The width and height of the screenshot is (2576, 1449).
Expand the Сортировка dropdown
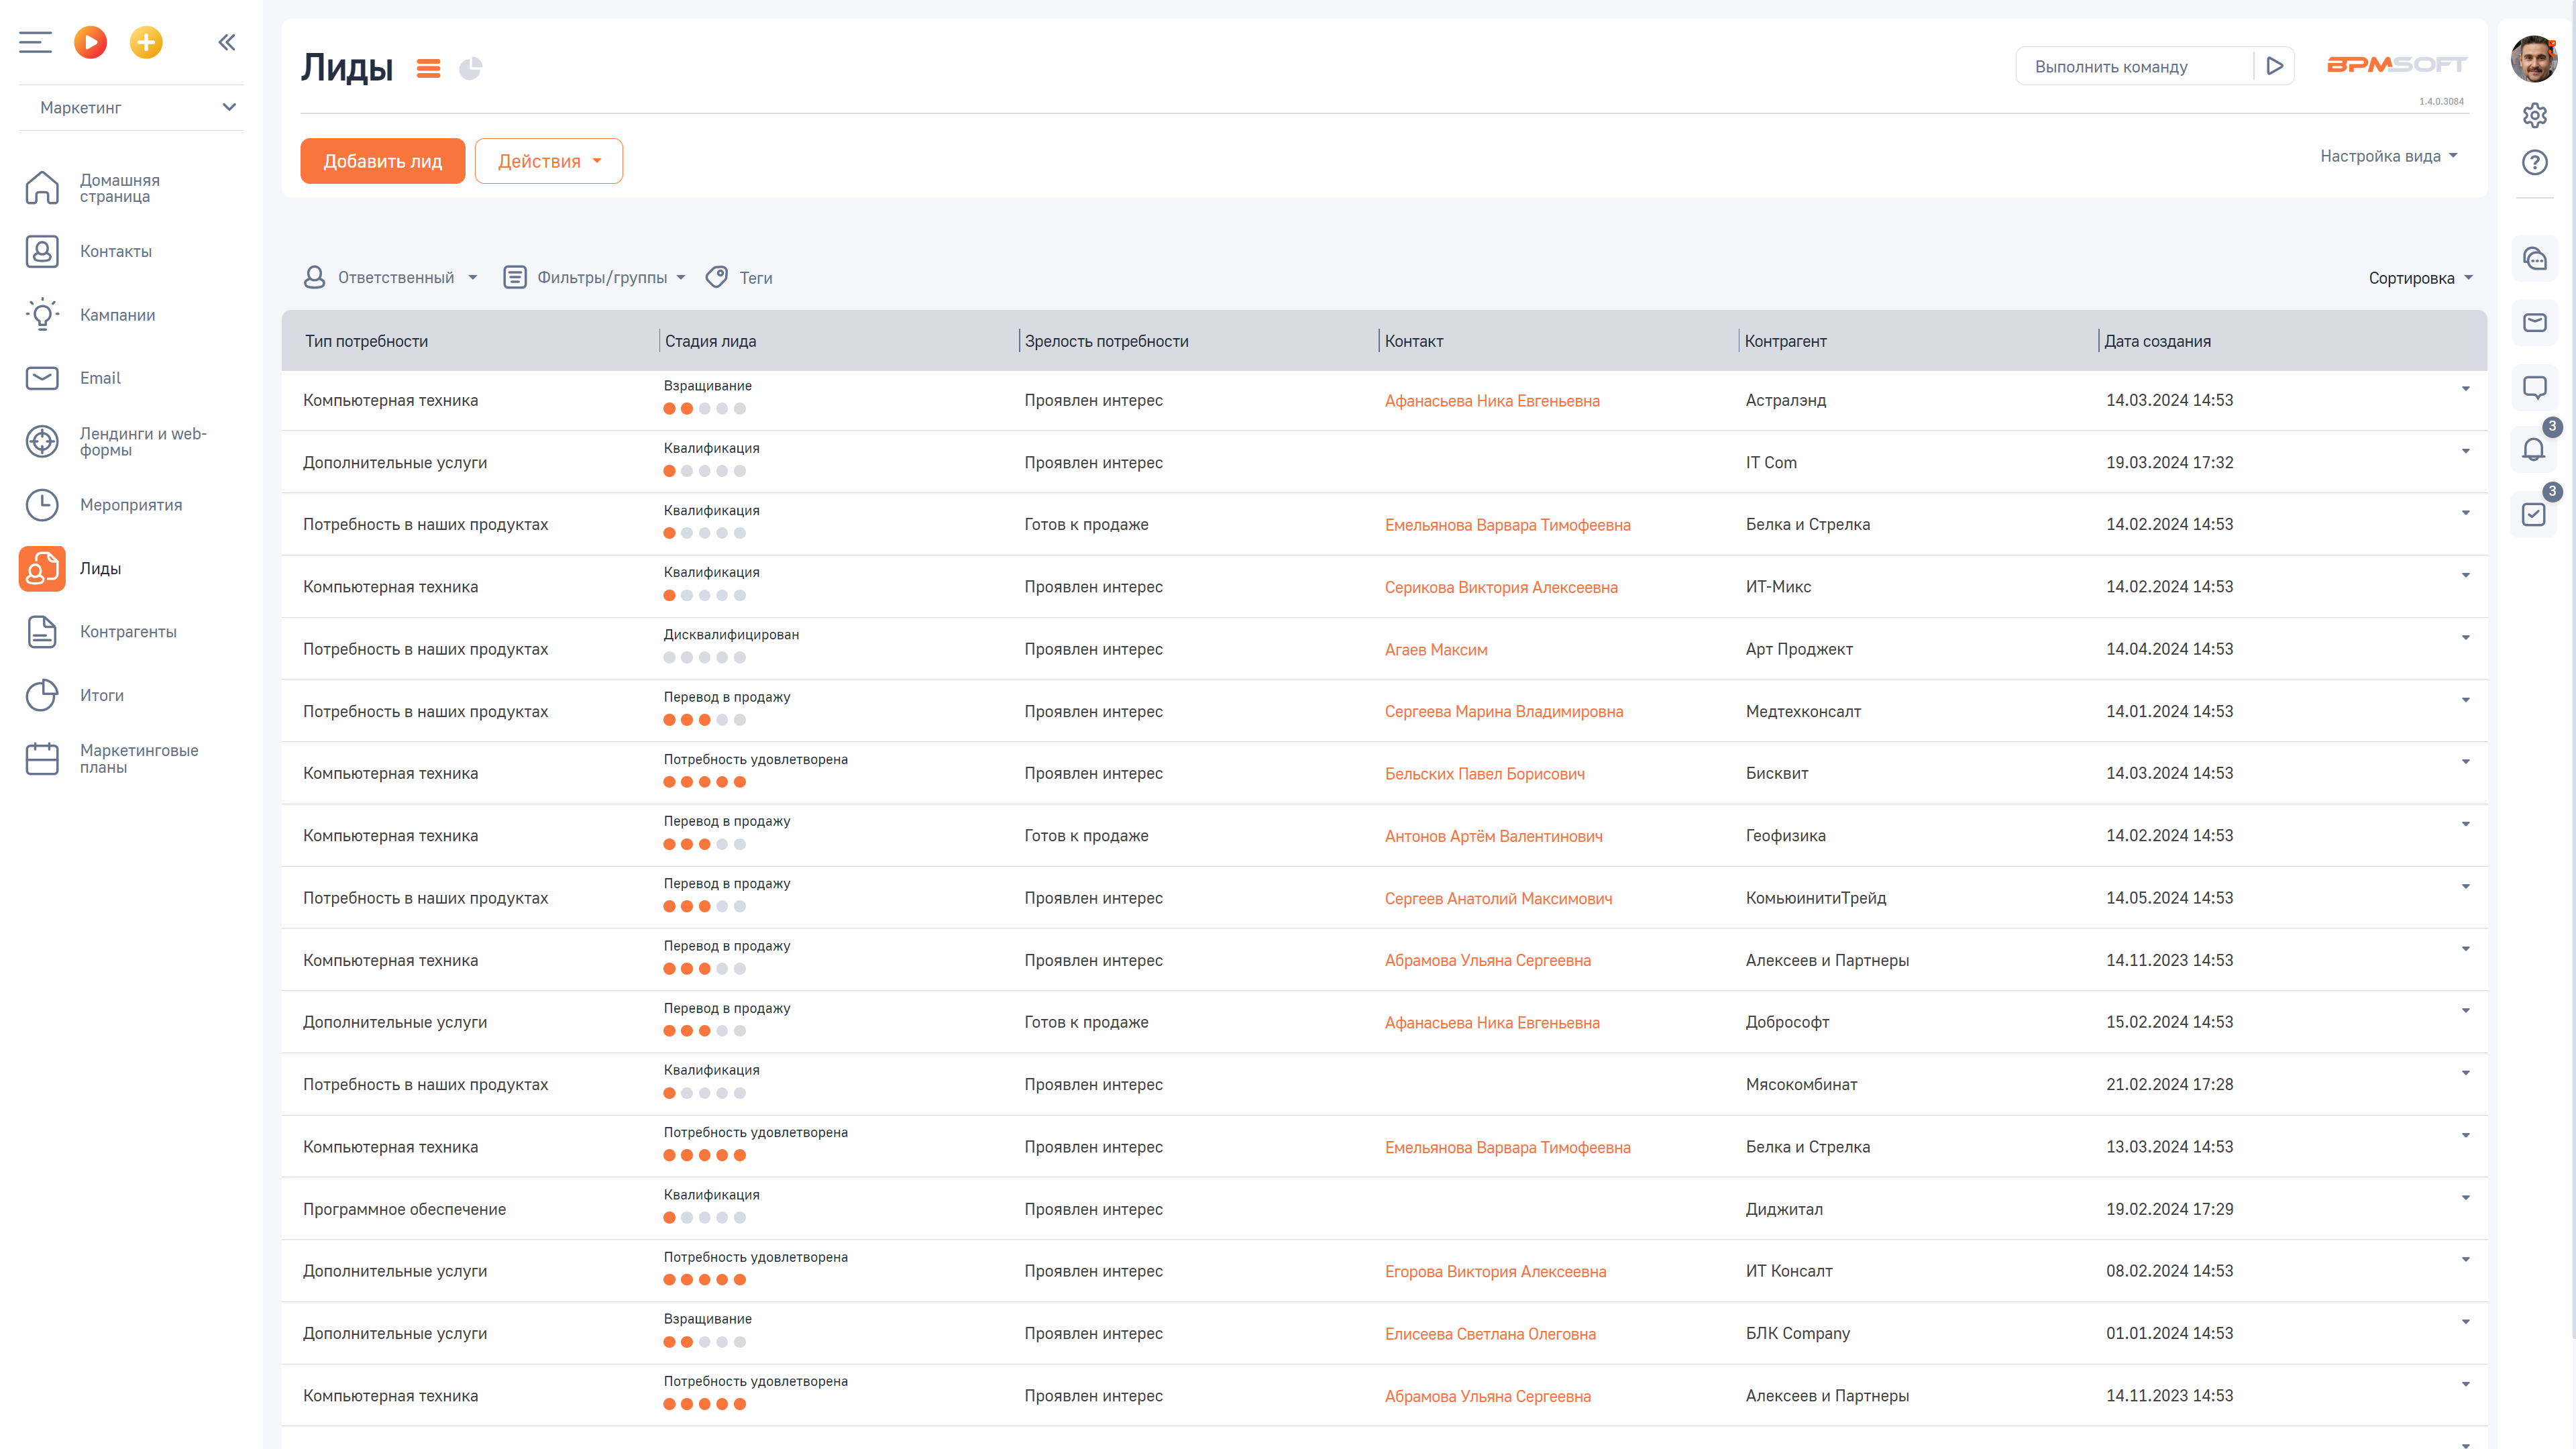point(2419,278)
